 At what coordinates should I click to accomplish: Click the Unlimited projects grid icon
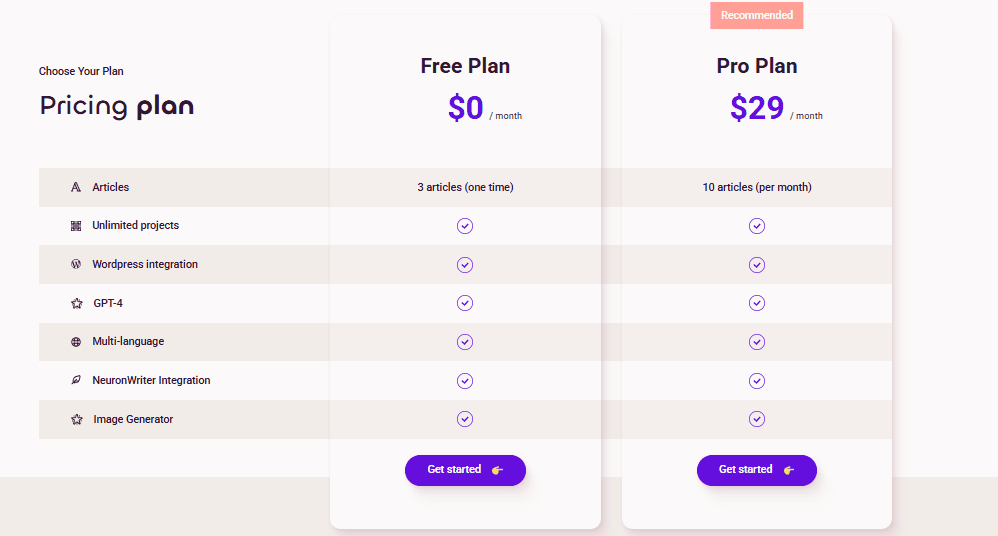(76, 226)
